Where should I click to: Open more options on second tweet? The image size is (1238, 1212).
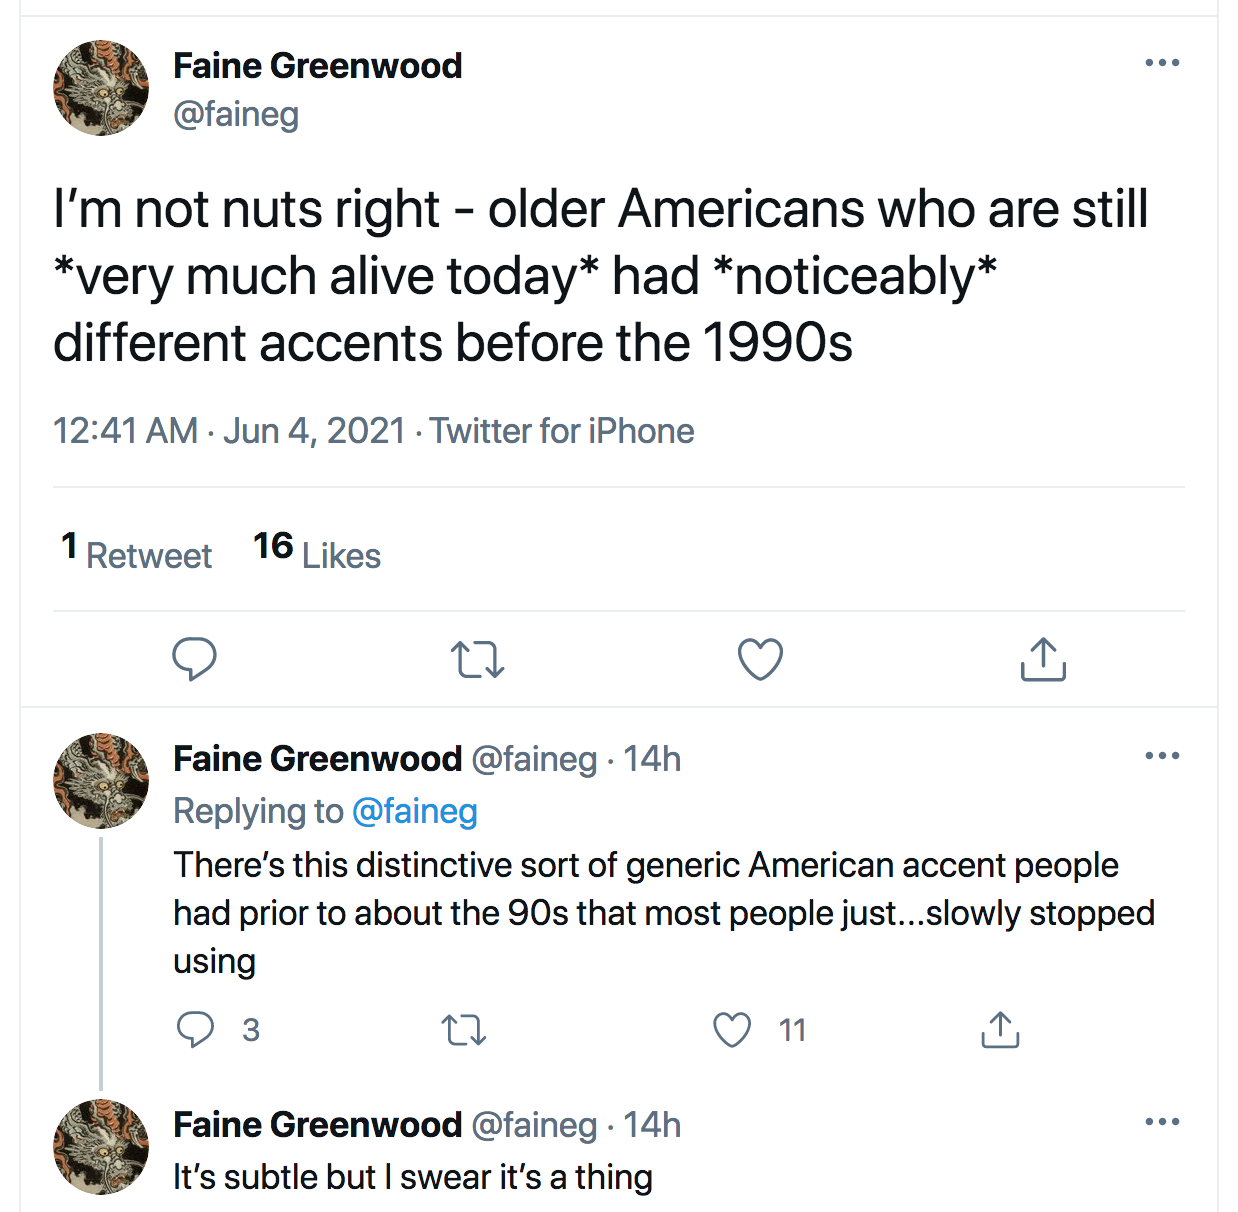tap(1162, 756)
